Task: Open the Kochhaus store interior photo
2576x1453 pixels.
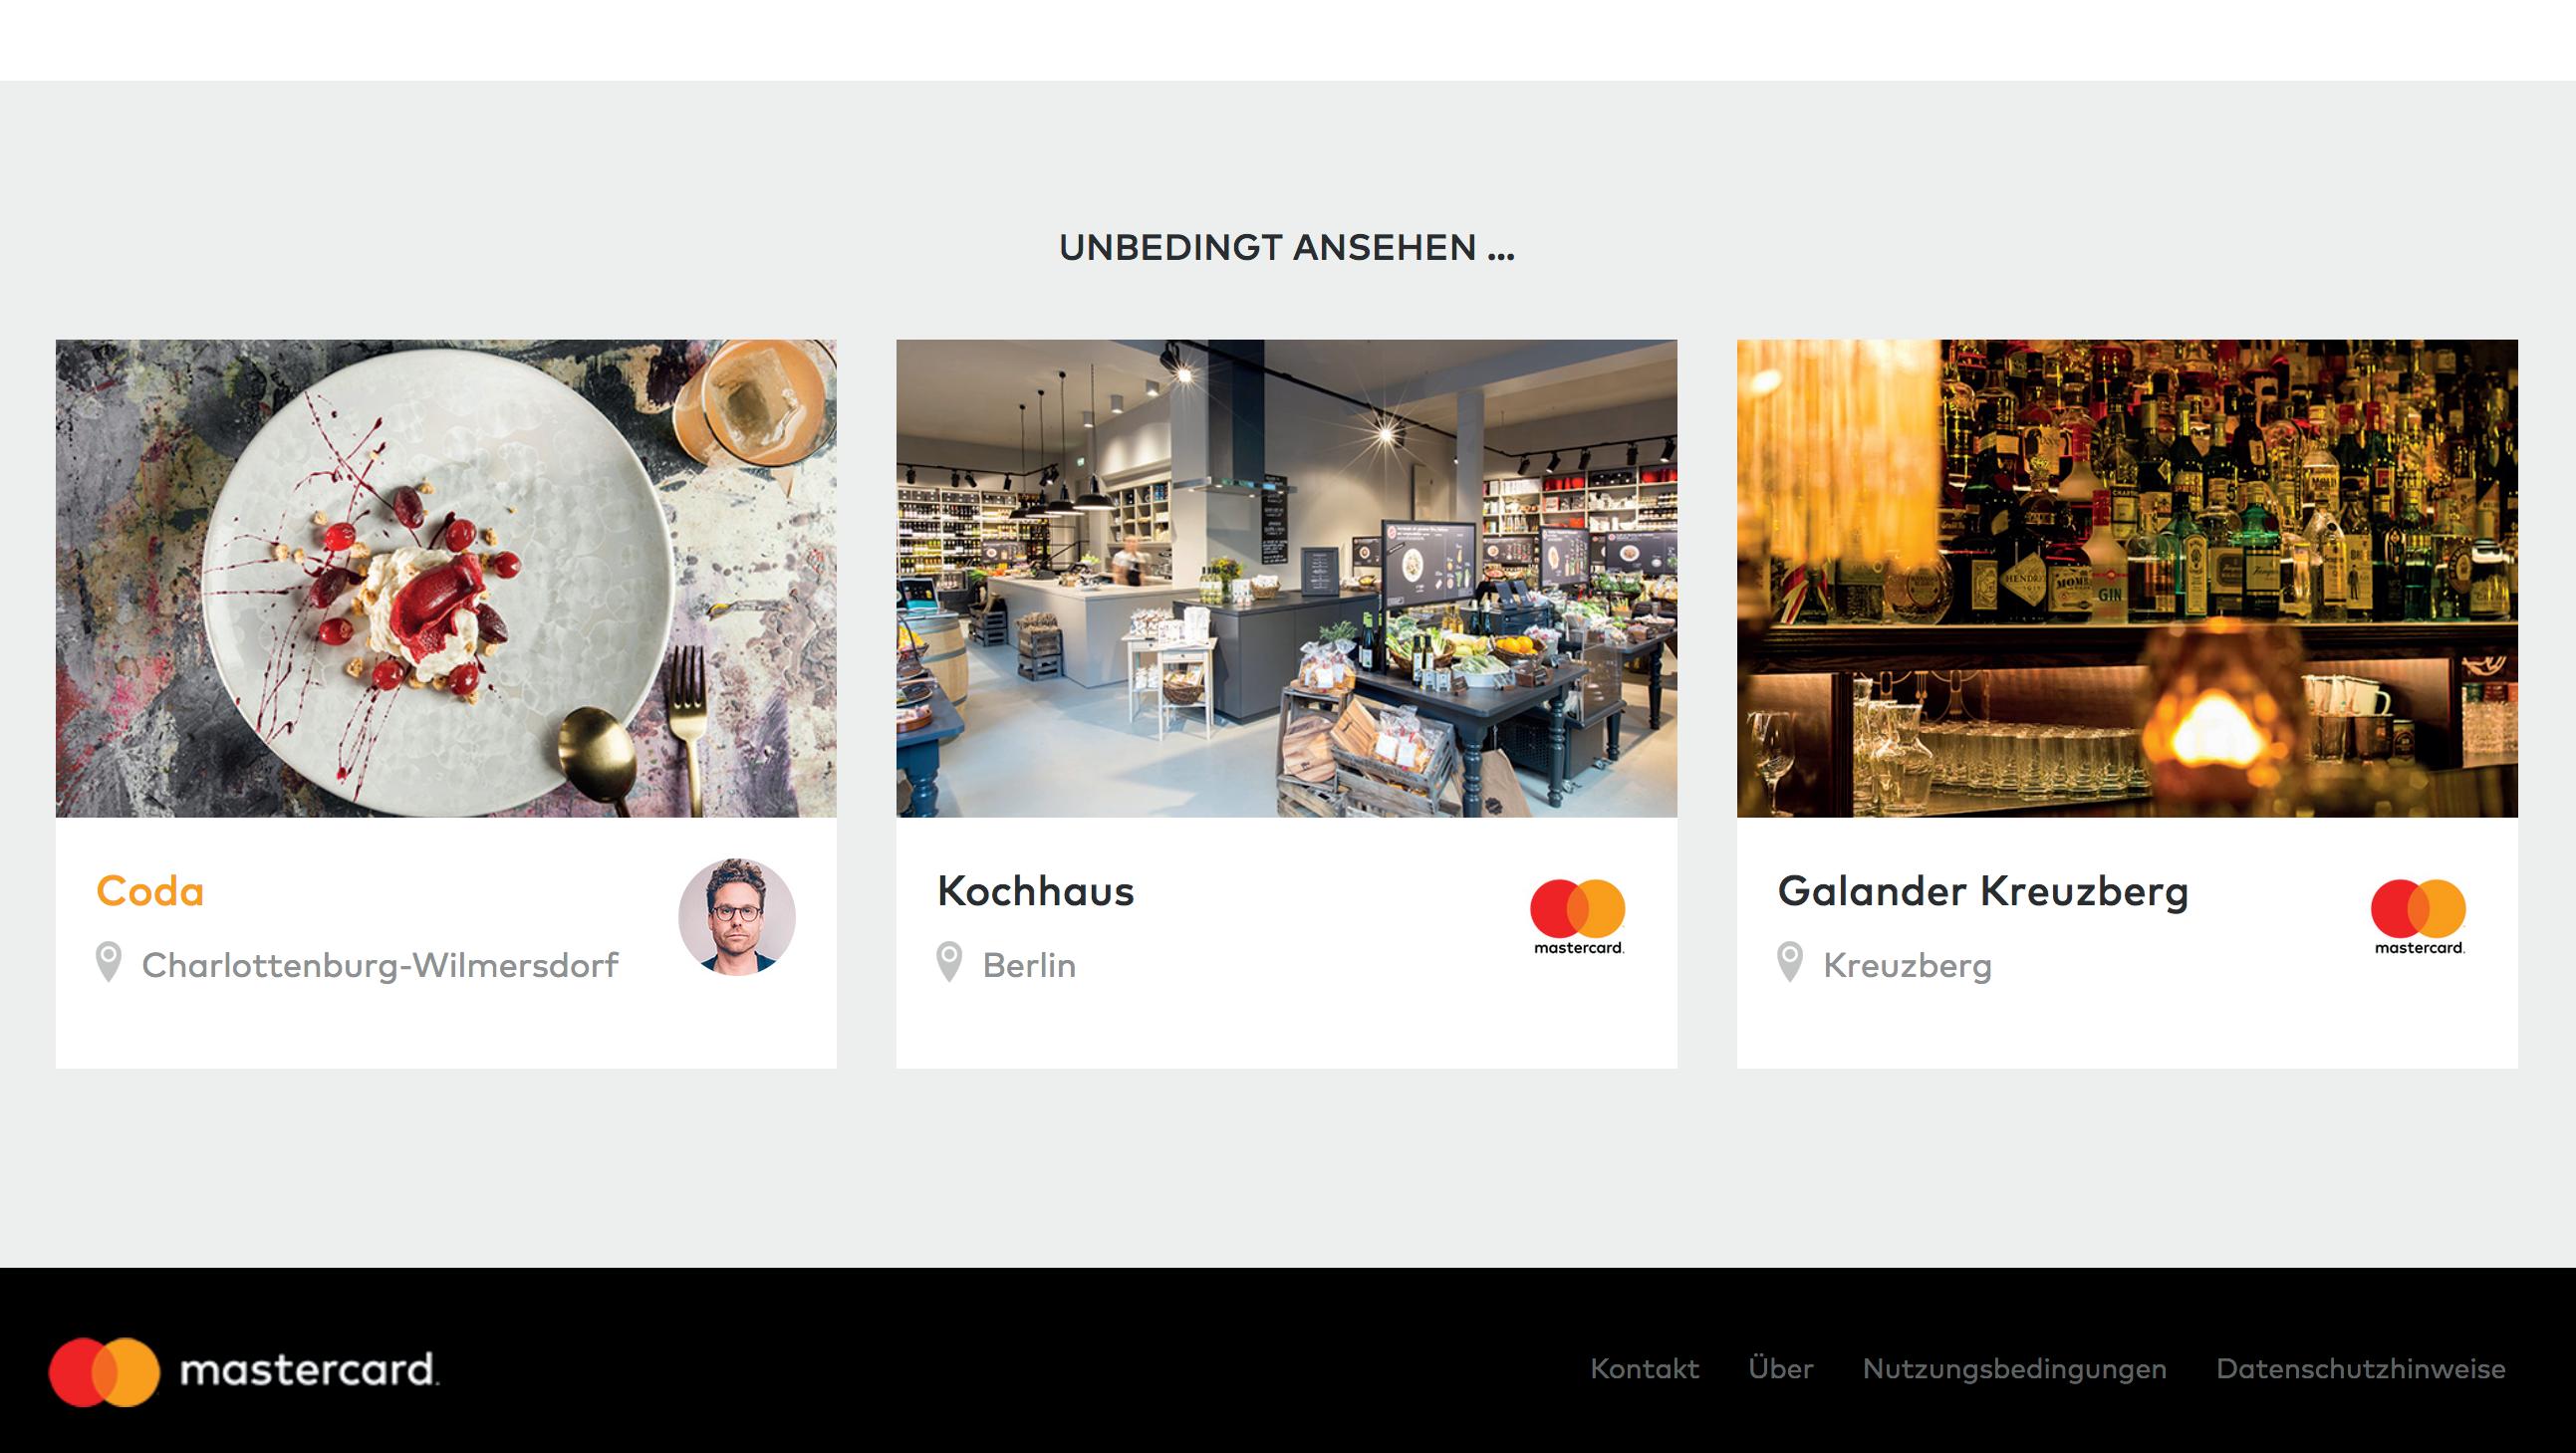Action: 1287,578
